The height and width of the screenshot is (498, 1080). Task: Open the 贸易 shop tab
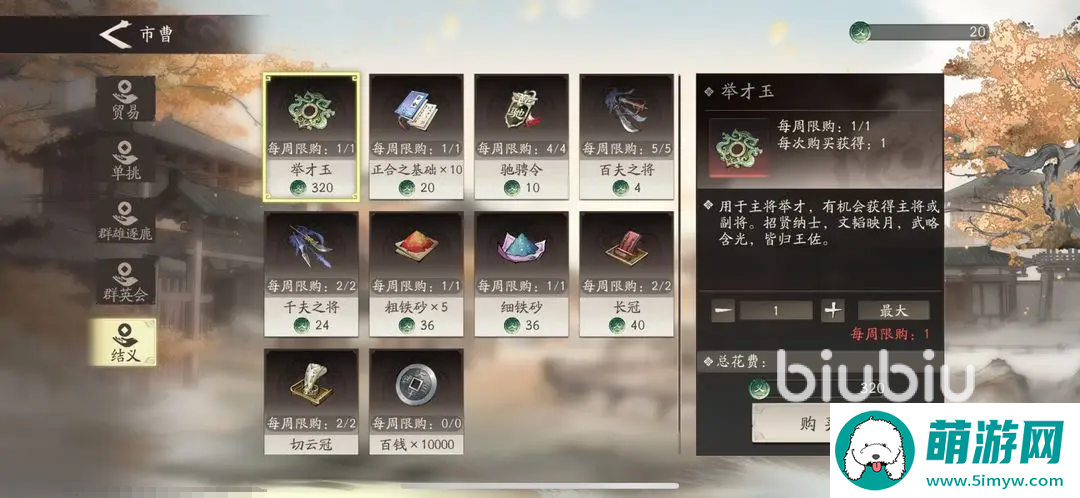(x=125, y=99)
